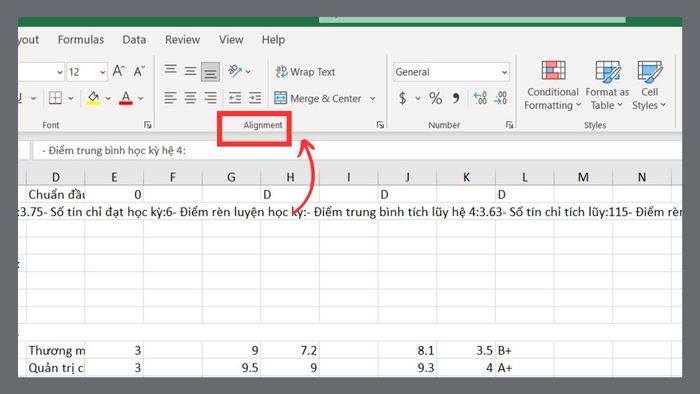Open the Font settings dialog launcher
The image size is (700, 394).
(147, 125)
